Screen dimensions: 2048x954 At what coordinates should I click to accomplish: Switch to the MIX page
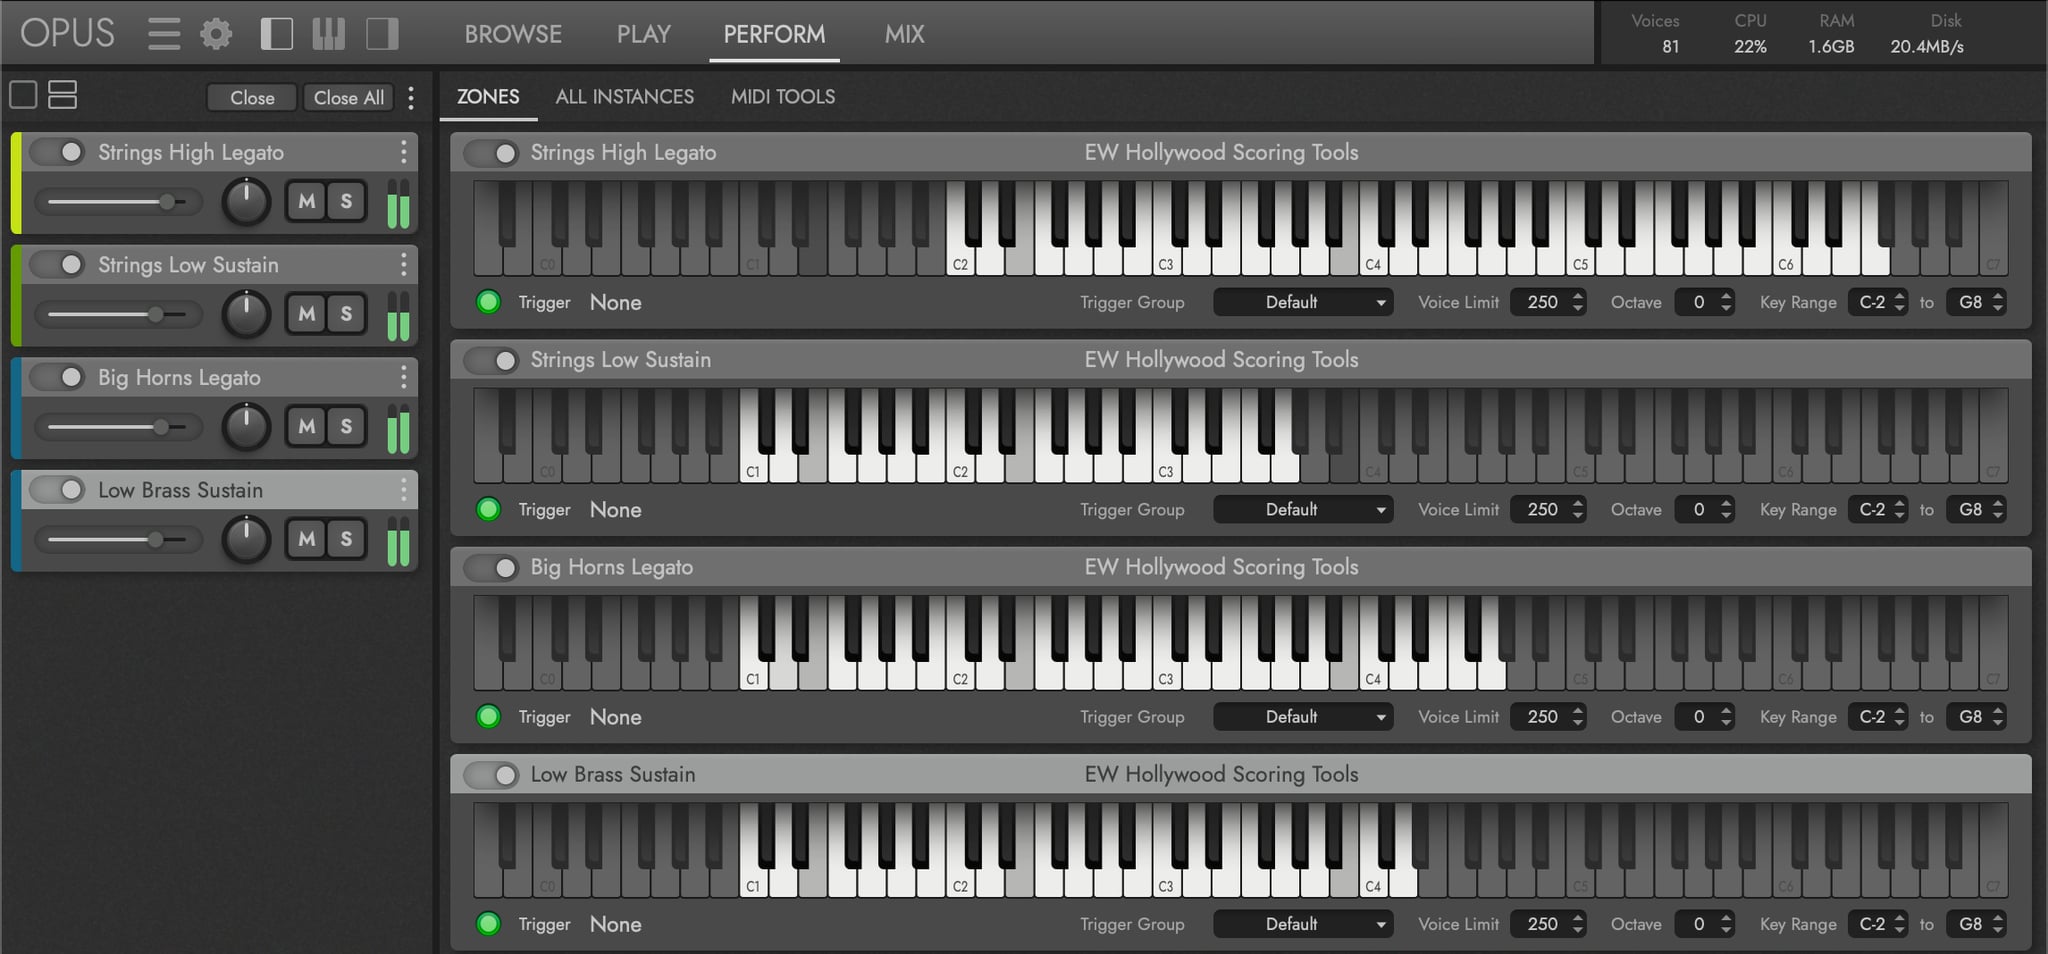click(904, 34)
